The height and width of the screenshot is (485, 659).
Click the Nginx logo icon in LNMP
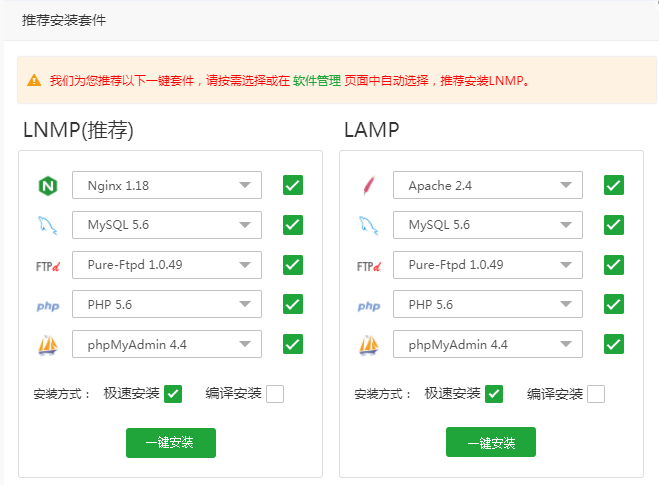point(46,186)
